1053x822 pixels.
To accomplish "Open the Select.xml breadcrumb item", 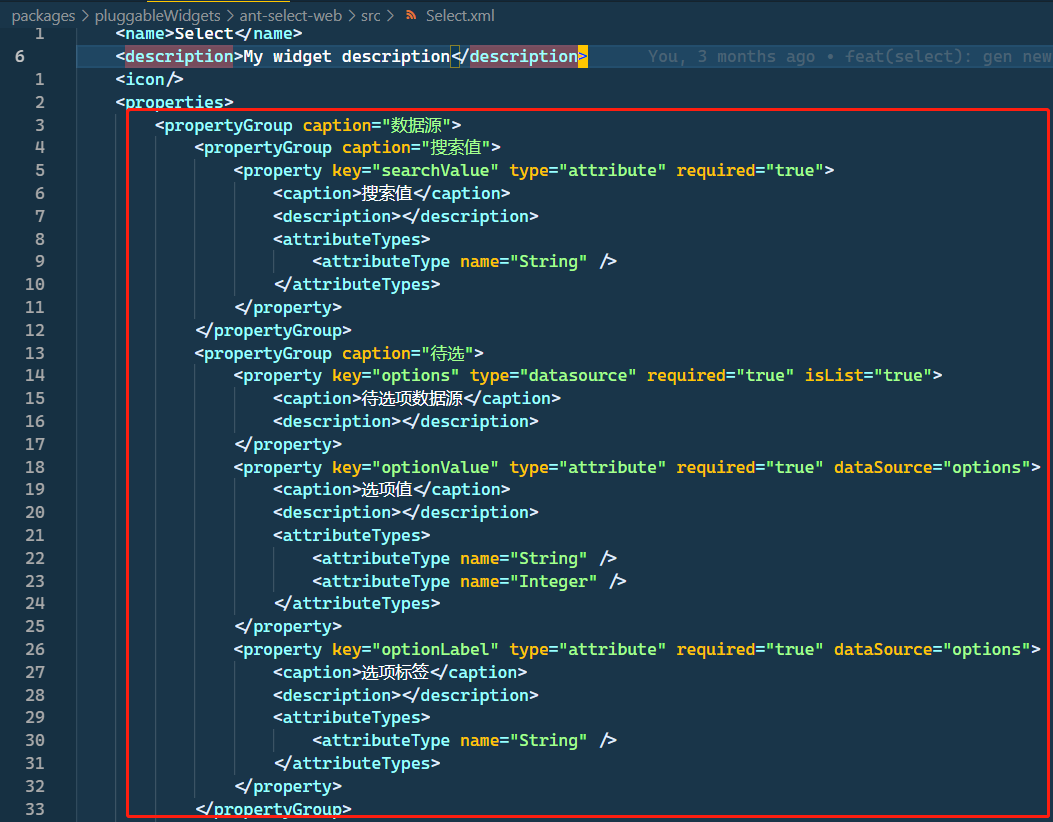I will point(459,16).
